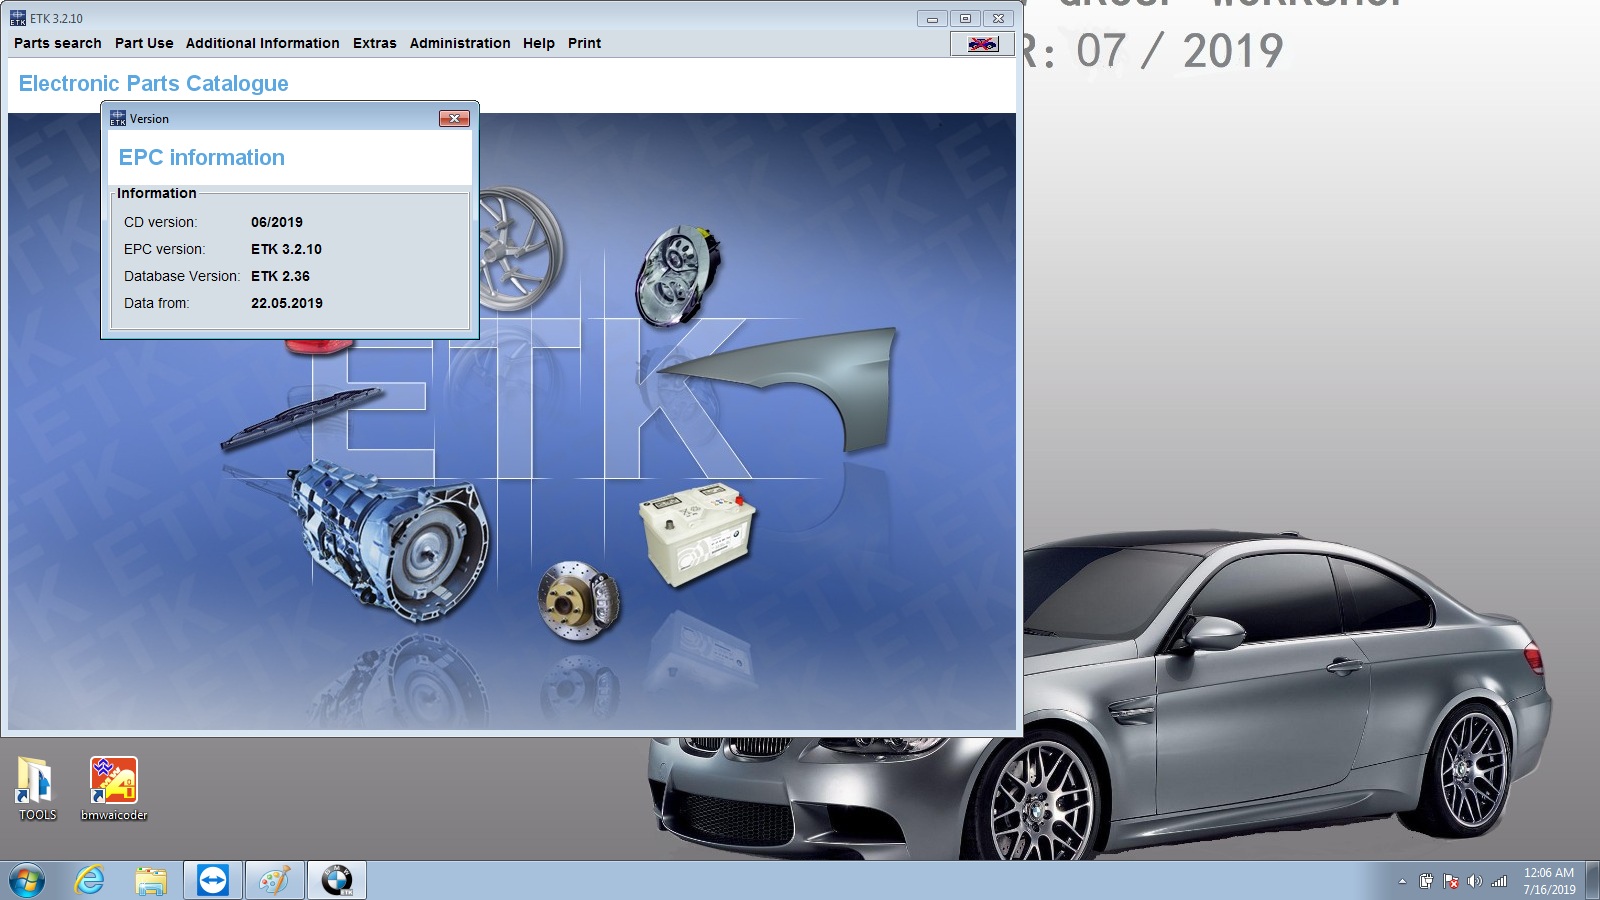Launch Internet Explorer from taskbar
The image size is (1600, 900).
90,881
